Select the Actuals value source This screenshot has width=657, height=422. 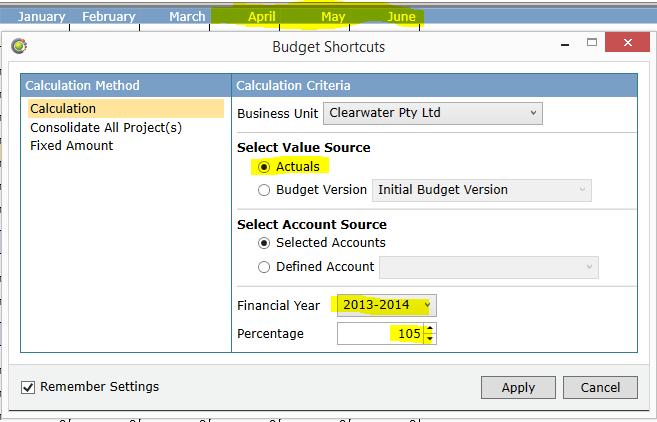click(264, 167)
